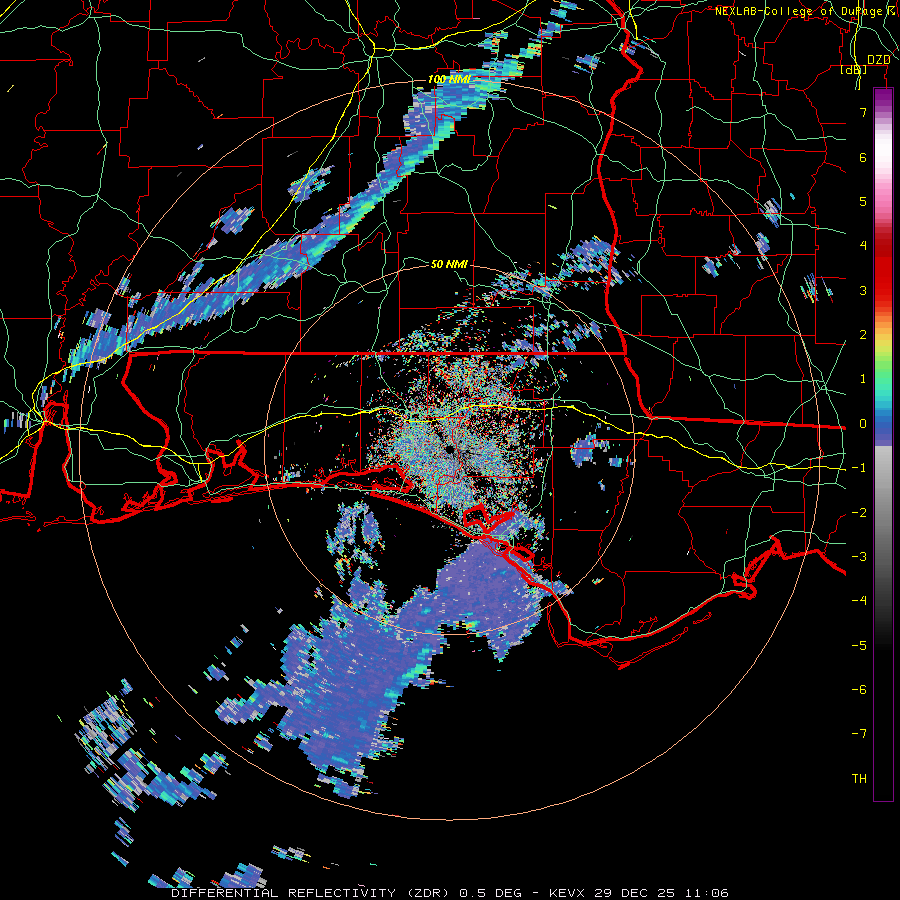This screenshot has width=900, height=900.
Task: Click the "TH" threshold label on the scale
Action: tap(859, 779)
